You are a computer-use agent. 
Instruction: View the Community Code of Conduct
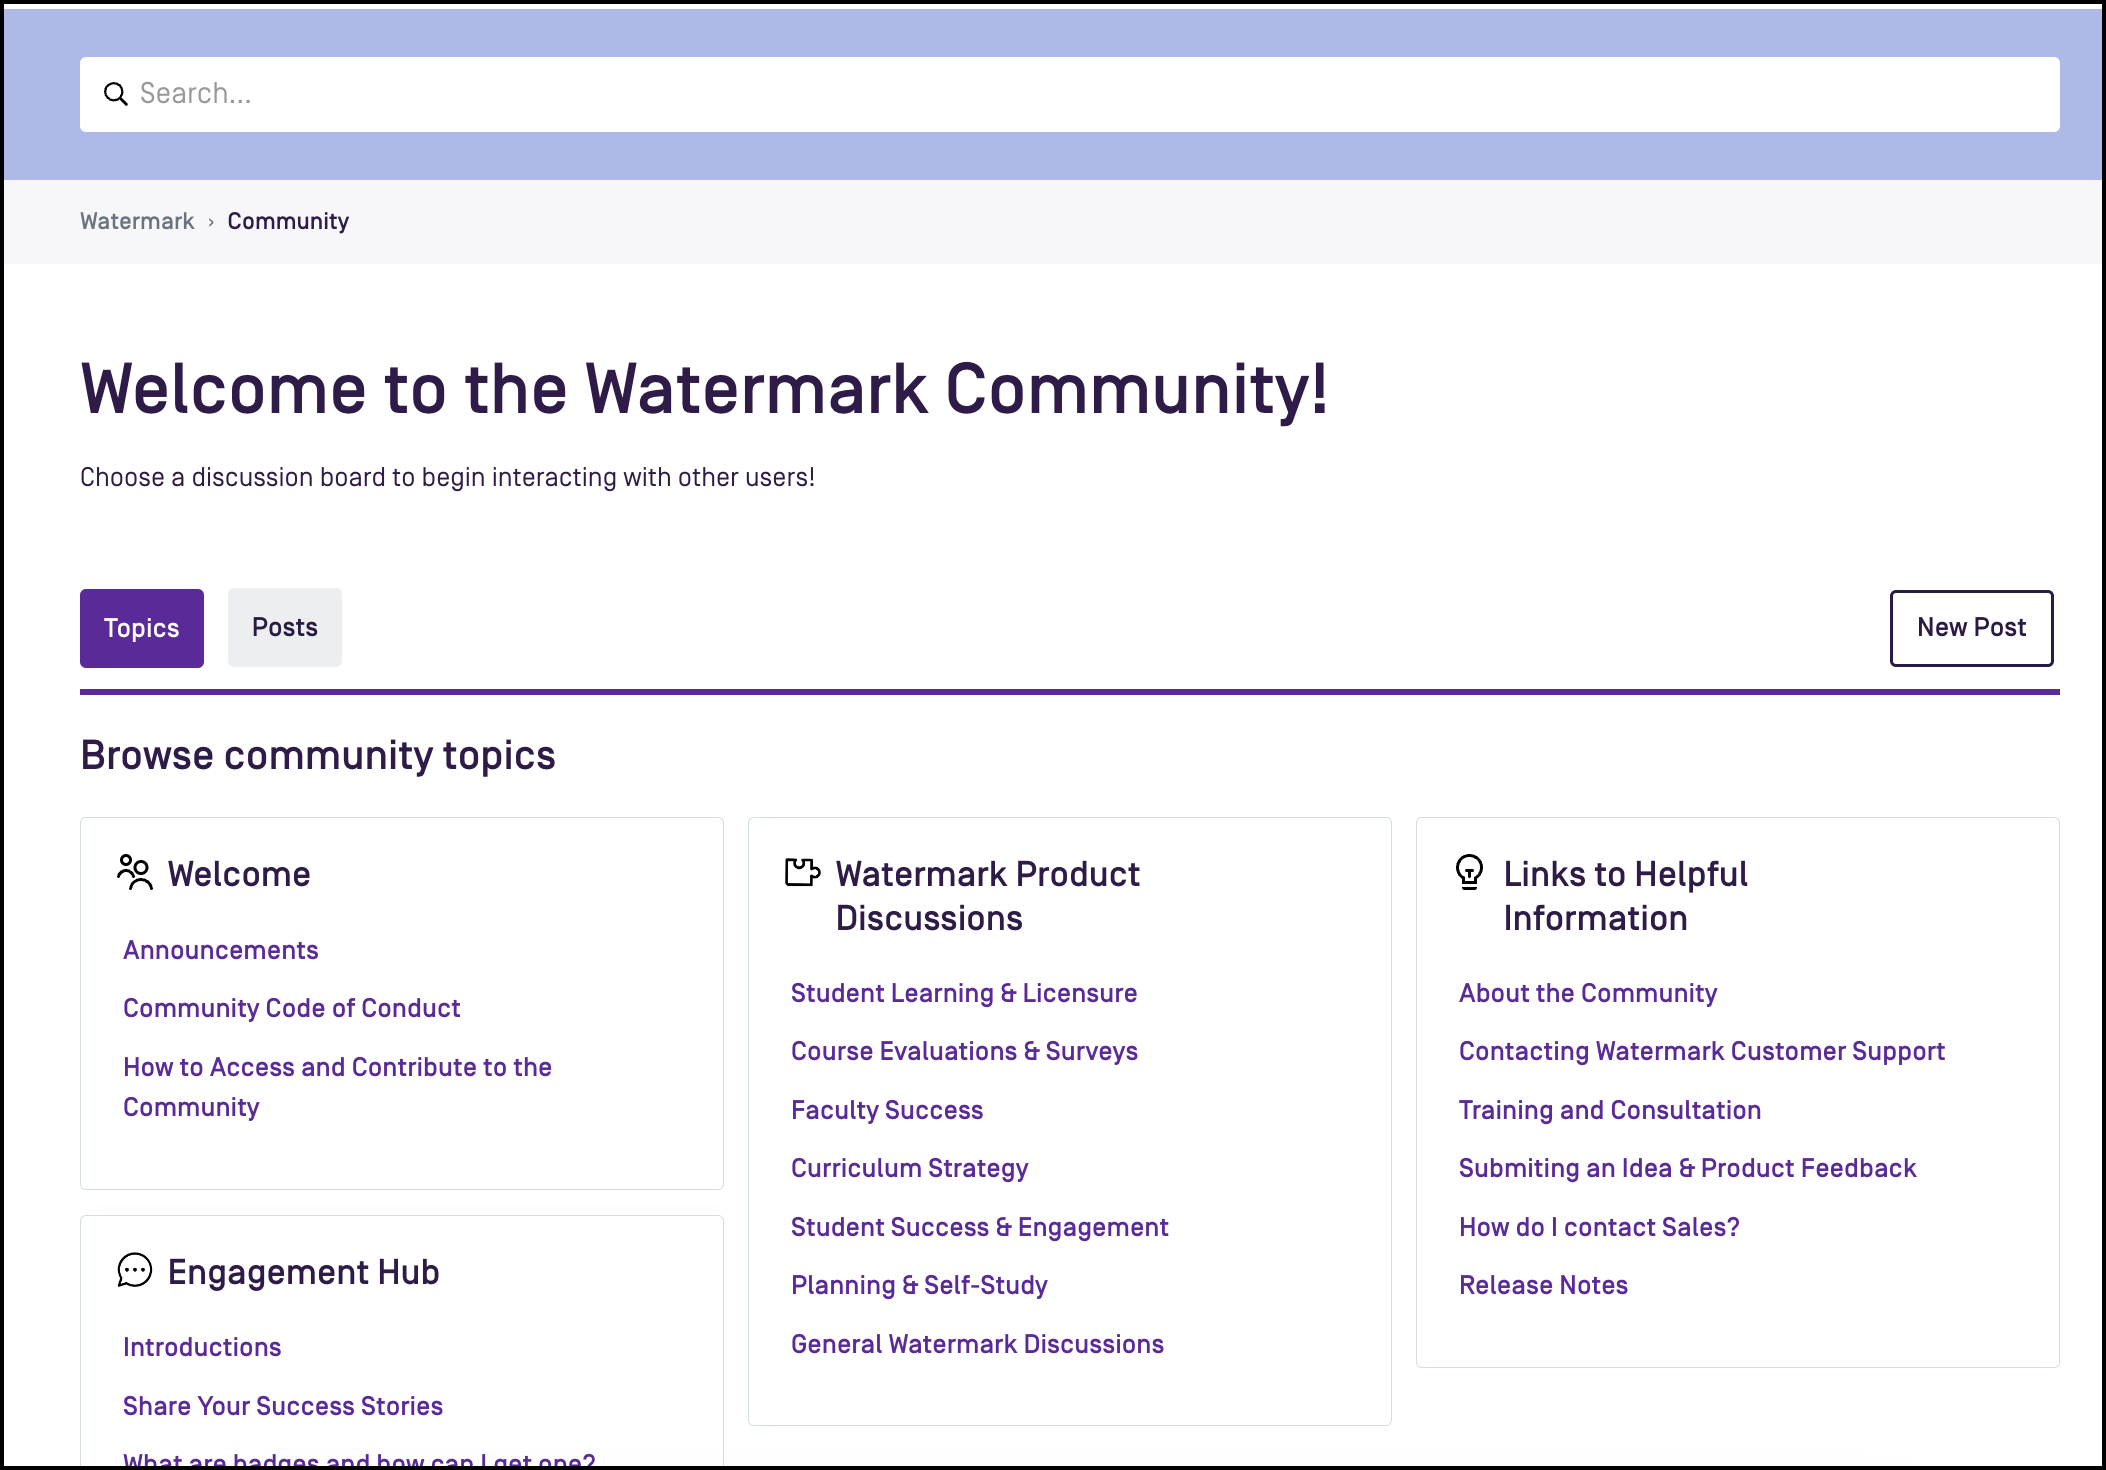point(291,1007)
